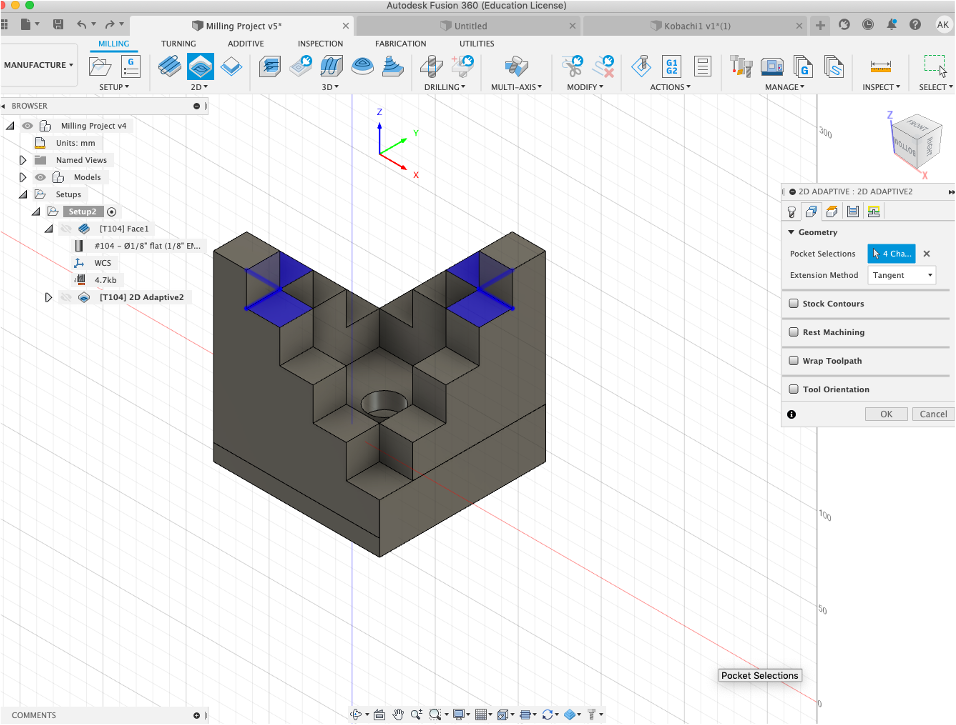Image resolution: width=956 pixels, height=725 pixels.
Task: Toggle visibility of [T104] 2D Adaptive2 operation
Action: [66, 298]
